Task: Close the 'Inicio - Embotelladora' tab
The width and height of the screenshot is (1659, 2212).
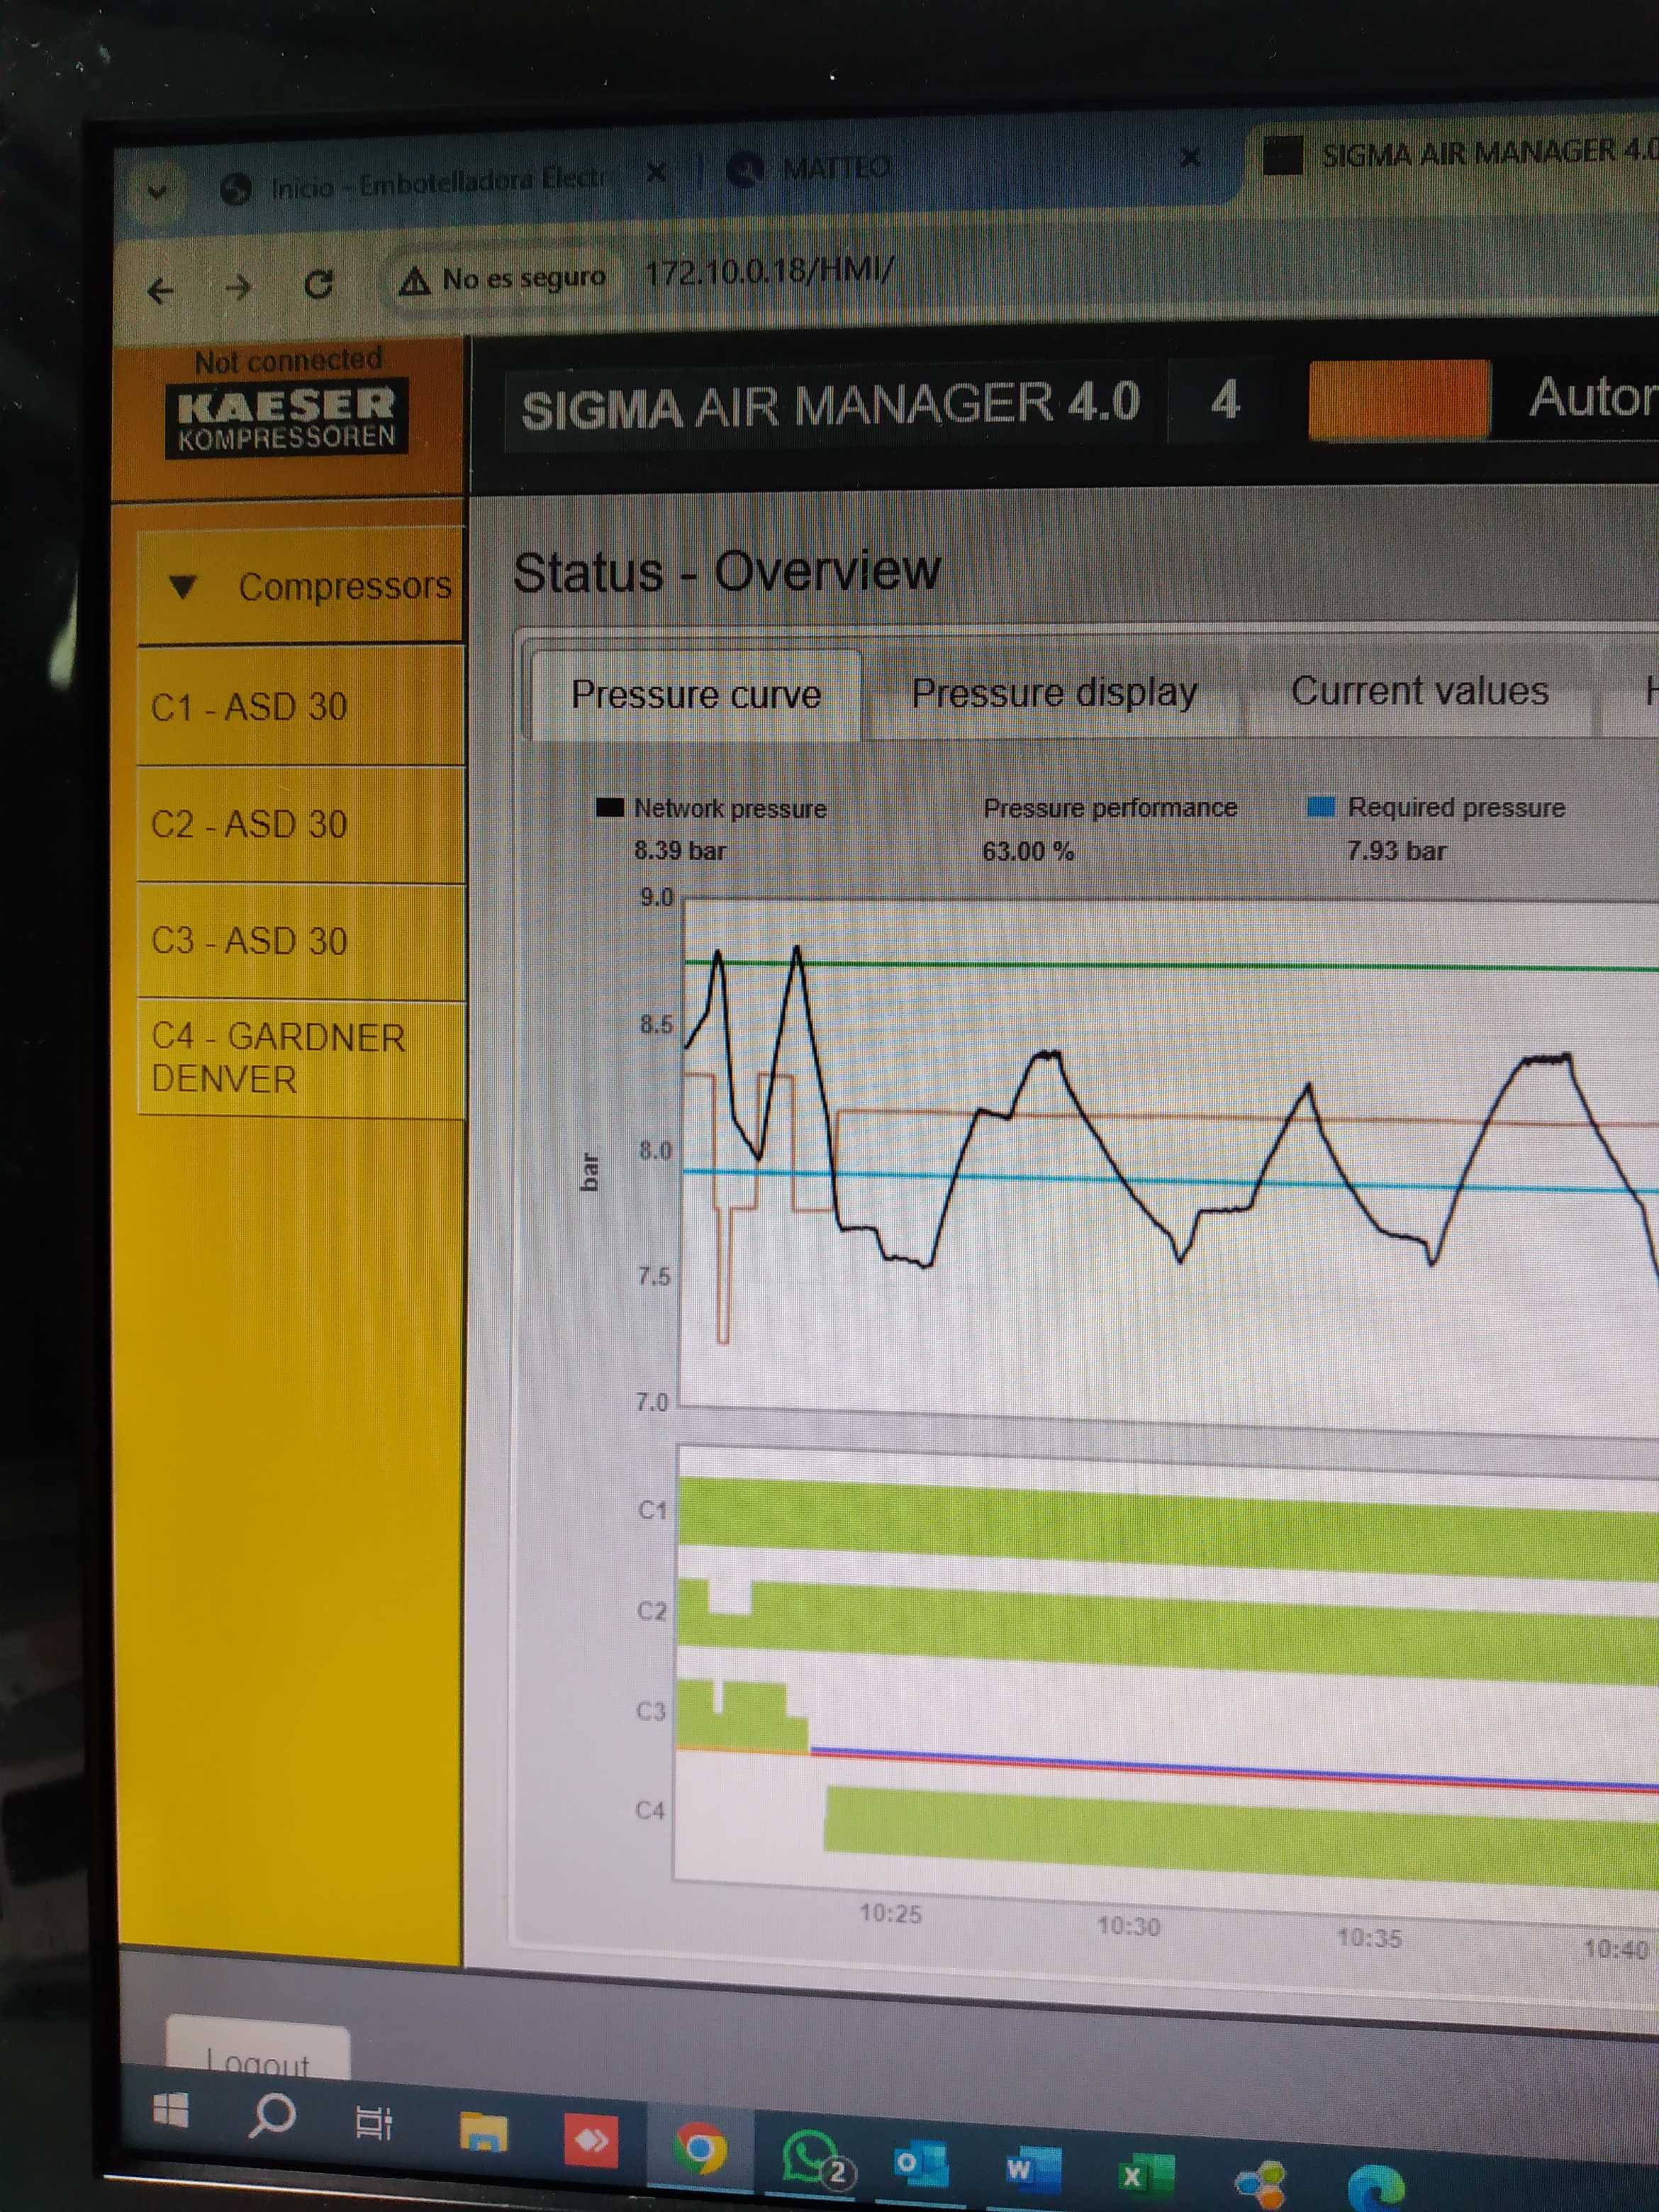Action: (x=656, y=174)
